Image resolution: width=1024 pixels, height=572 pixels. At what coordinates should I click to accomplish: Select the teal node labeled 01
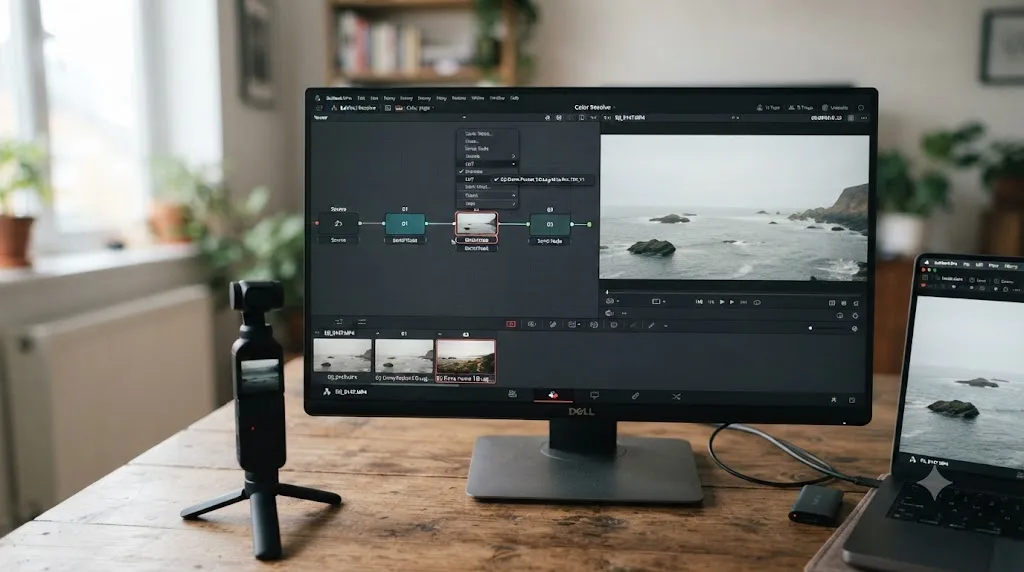[404, 224]
